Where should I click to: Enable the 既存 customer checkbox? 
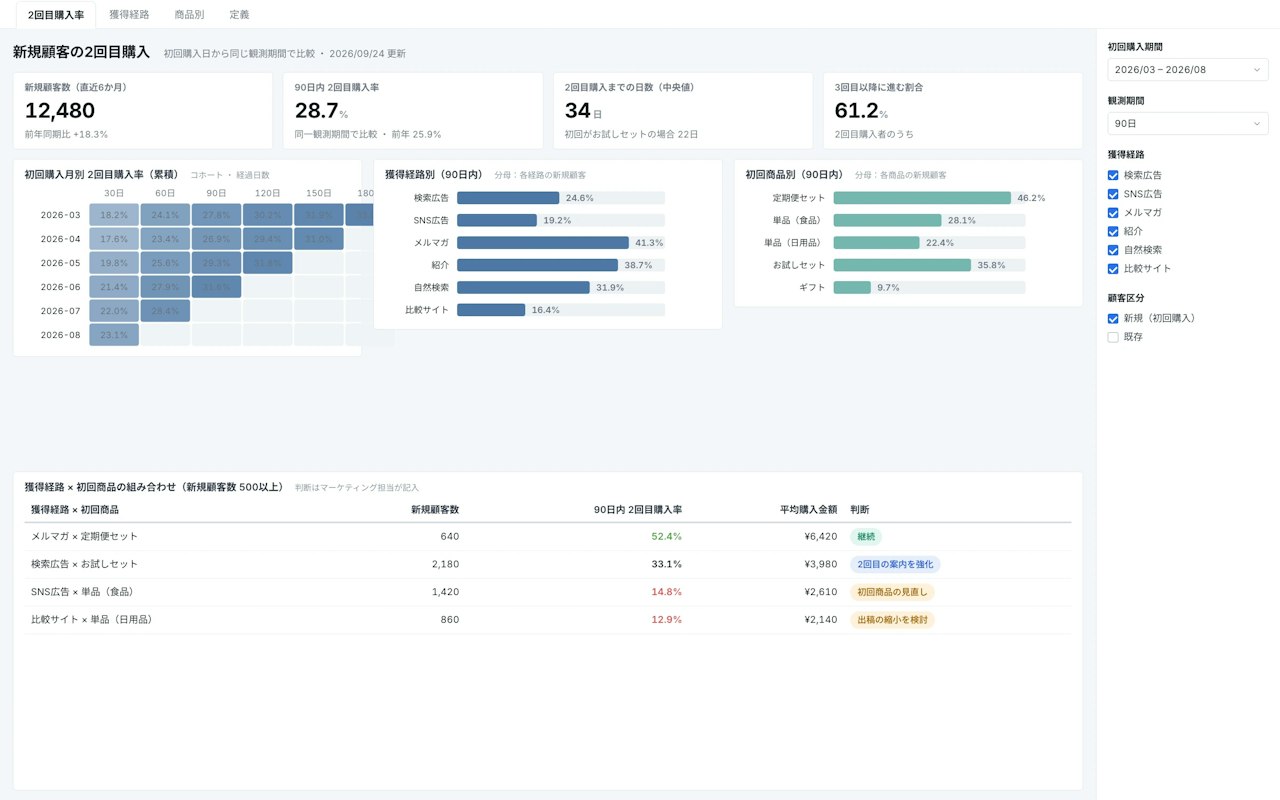click(x=1113, y=338)
